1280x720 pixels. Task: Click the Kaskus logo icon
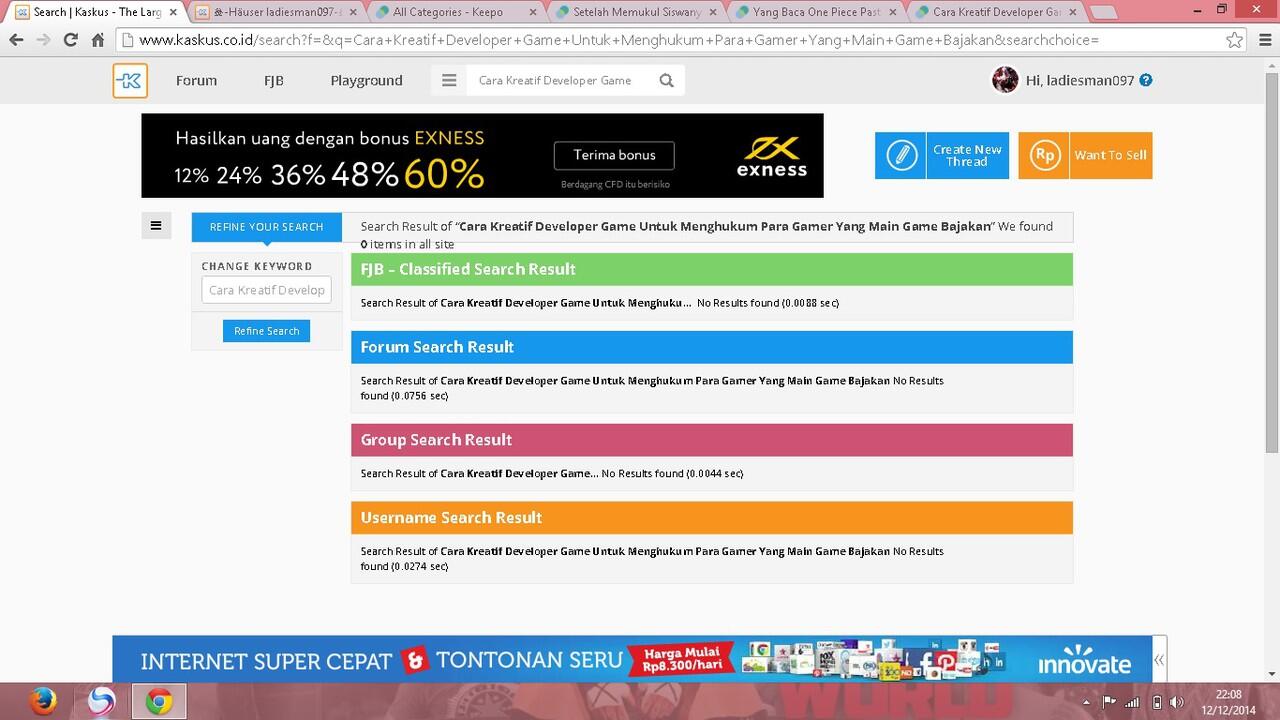pos(130,81)
